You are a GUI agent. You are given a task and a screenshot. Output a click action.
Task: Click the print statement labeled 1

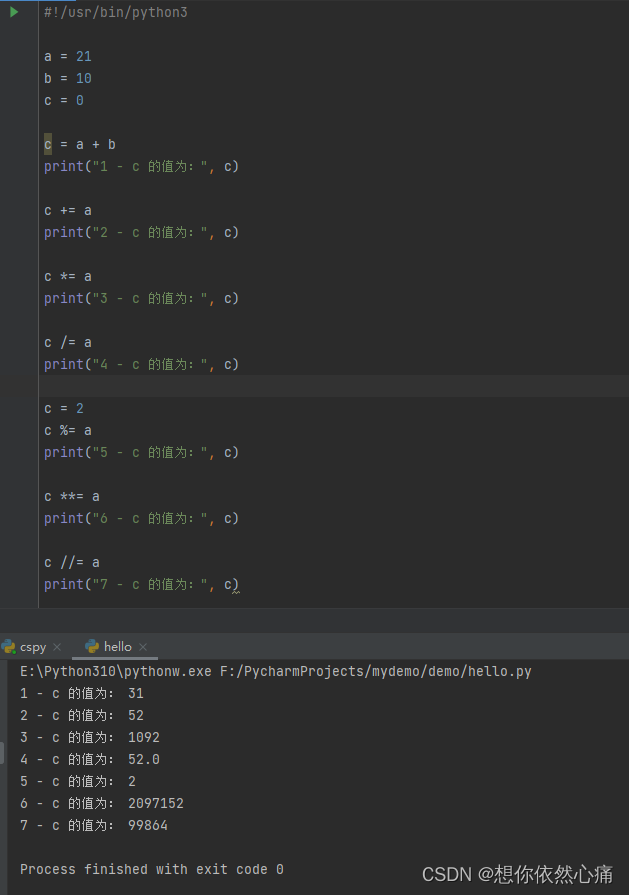[142, 167]
